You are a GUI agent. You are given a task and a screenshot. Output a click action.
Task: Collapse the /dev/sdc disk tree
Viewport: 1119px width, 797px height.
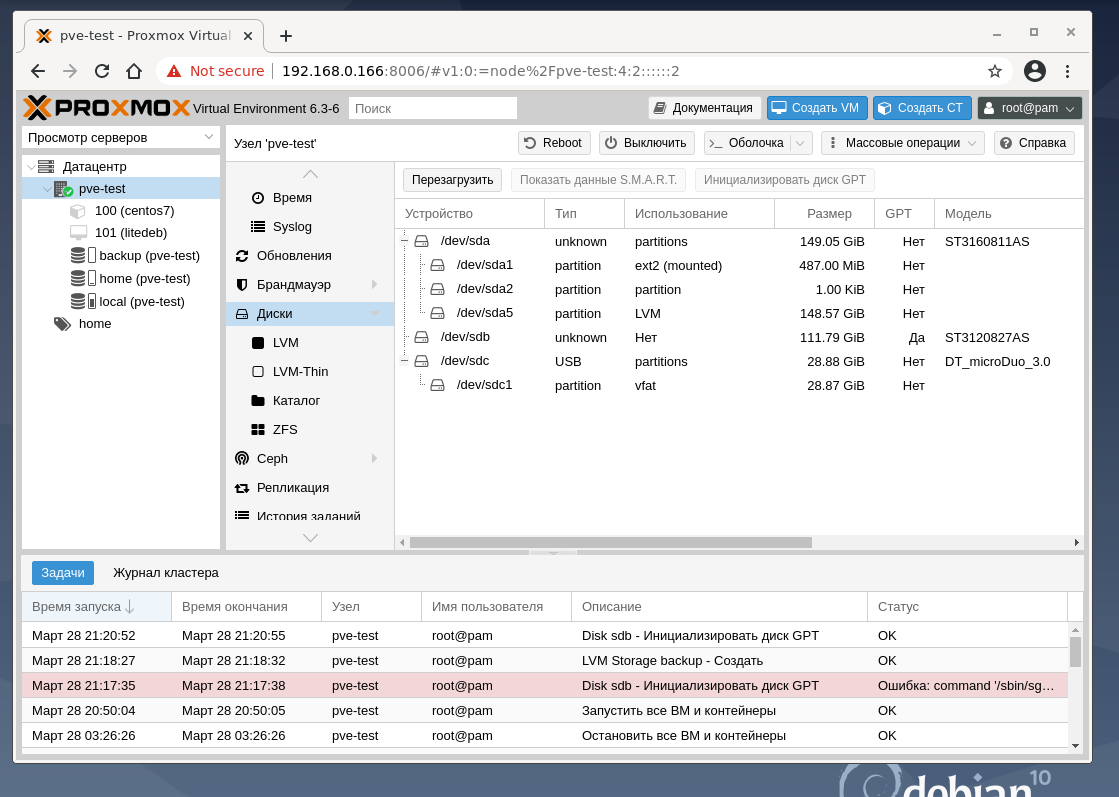405,361
